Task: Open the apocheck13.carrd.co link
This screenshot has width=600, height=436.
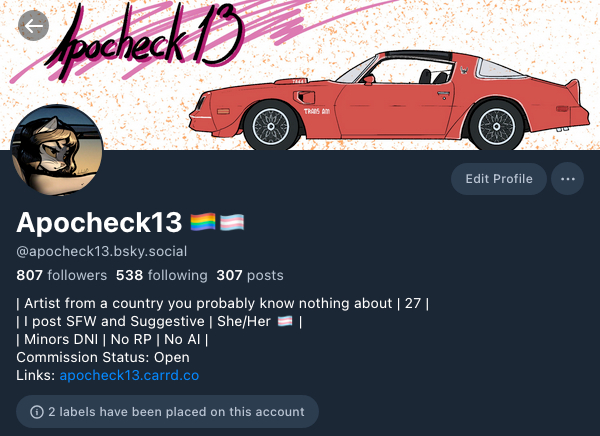Action: pos(129,376)
